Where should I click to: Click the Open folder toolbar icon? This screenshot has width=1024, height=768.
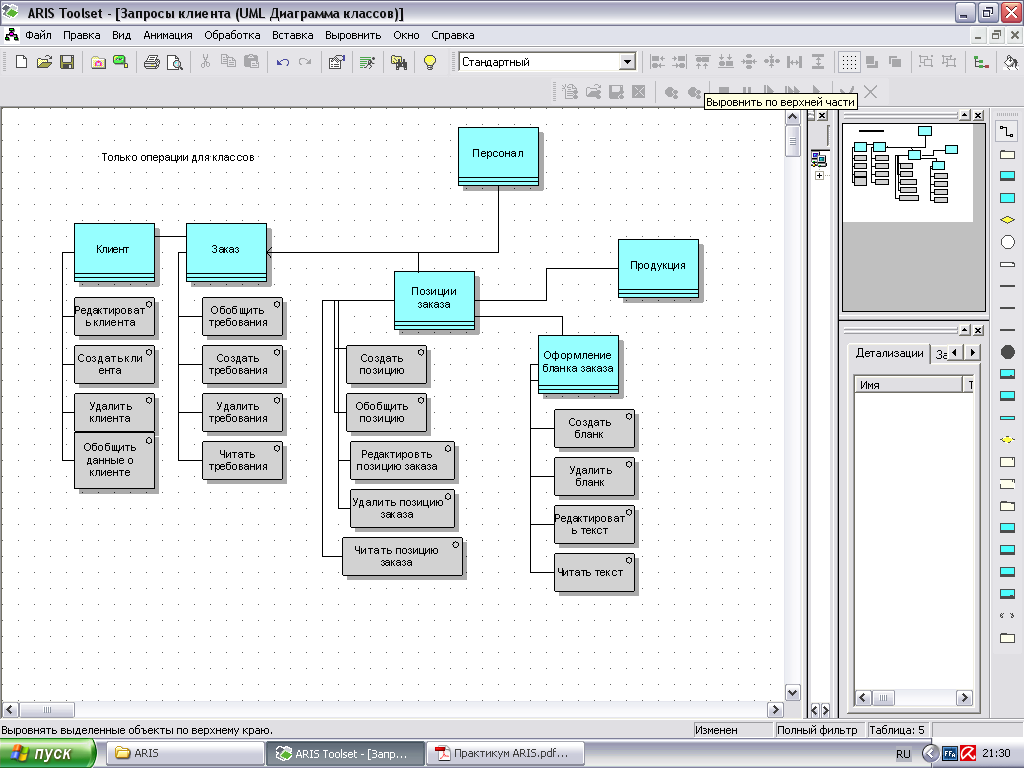[44, 62]
